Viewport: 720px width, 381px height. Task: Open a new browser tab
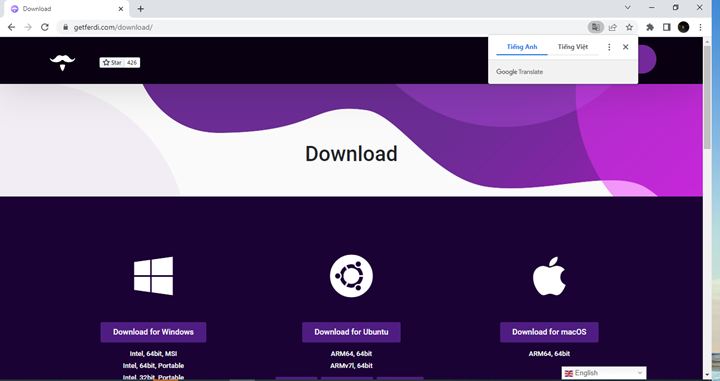(x=141, y=9)
